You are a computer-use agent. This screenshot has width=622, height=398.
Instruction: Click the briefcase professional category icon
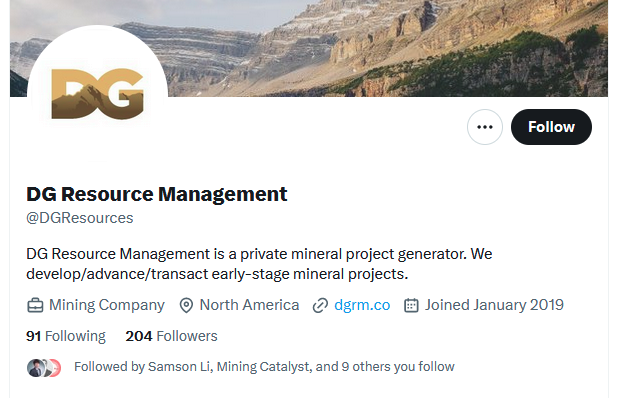[35, 306]
